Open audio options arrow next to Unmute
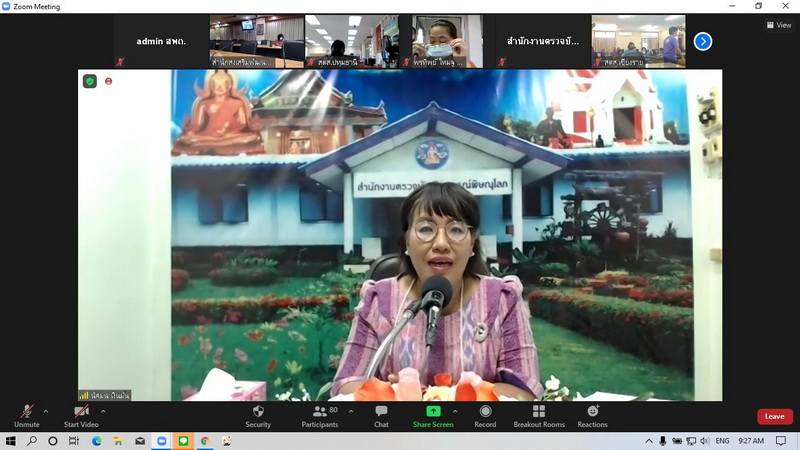The image size is (800, 450). (x=46, y=411)
